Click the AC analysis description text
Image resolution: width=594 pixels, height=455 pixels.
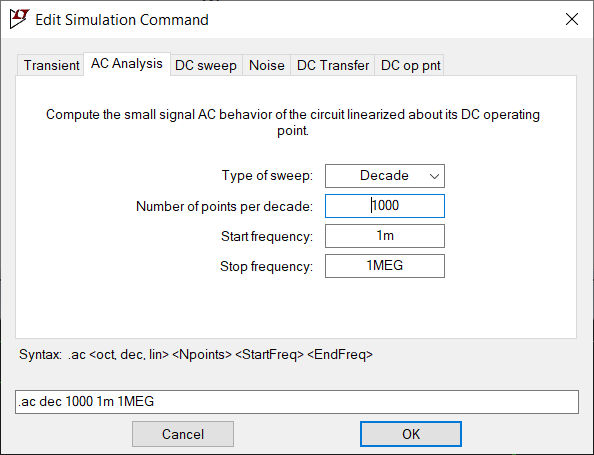[x=293, y=122]
